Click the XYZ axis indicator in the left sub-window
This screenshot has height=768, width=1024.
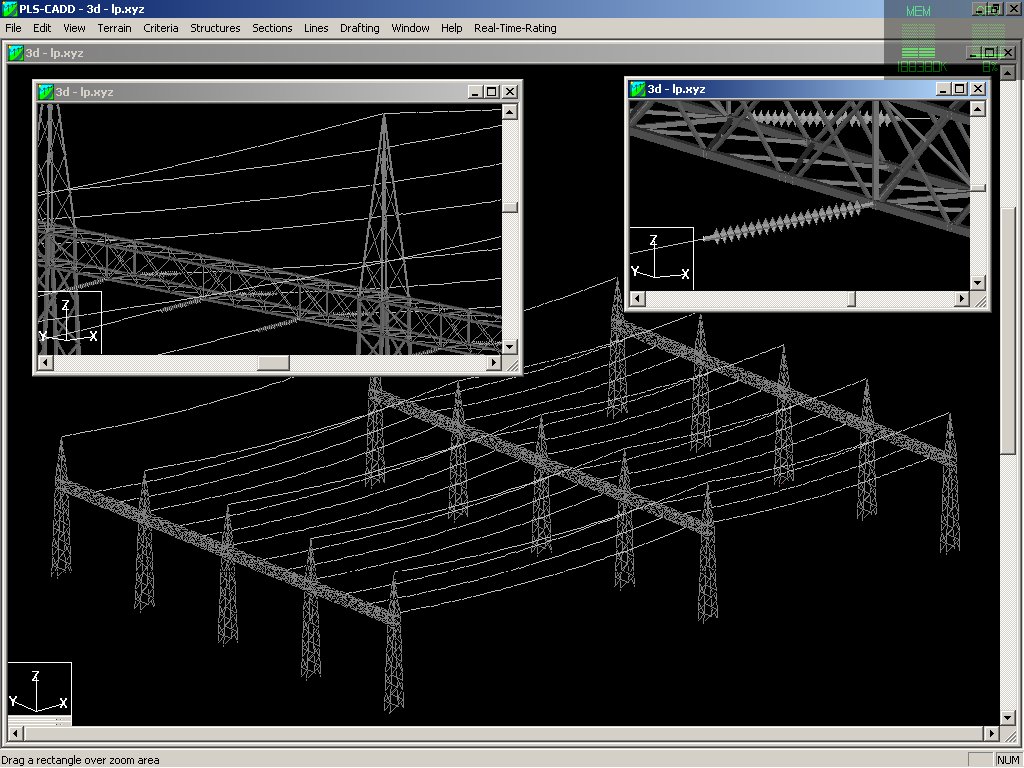70,323
